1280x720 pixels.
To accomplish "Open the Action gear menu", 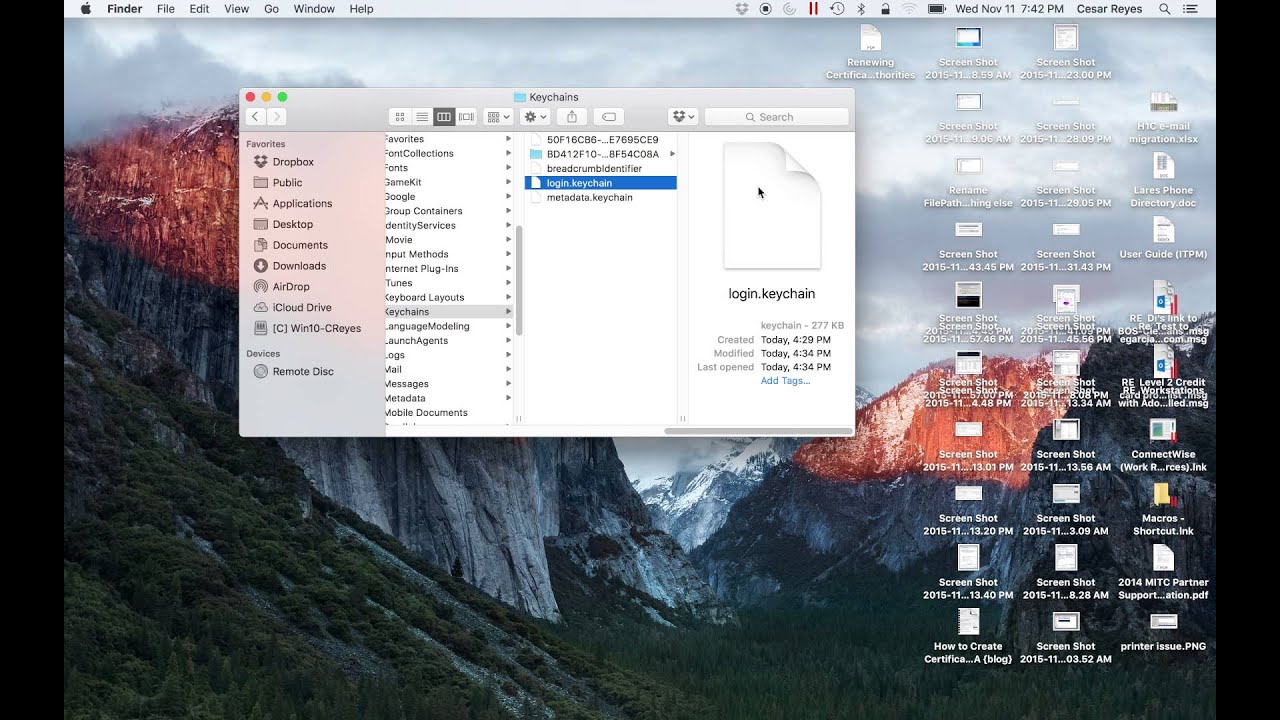I will [535, 117].
